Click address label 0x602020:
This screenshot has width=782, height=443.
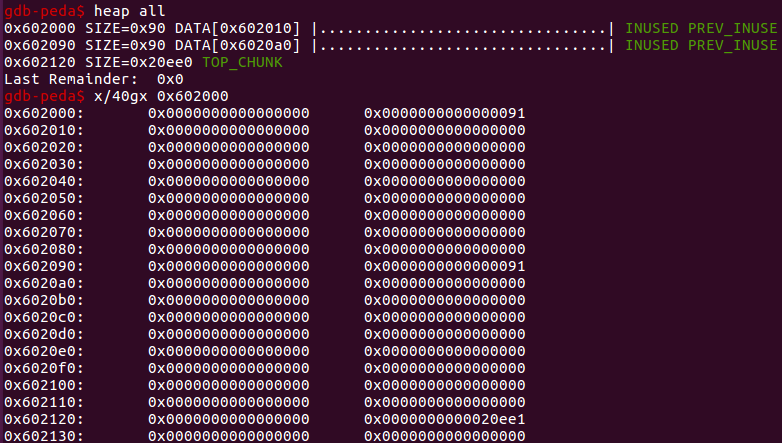coord(44,147)
